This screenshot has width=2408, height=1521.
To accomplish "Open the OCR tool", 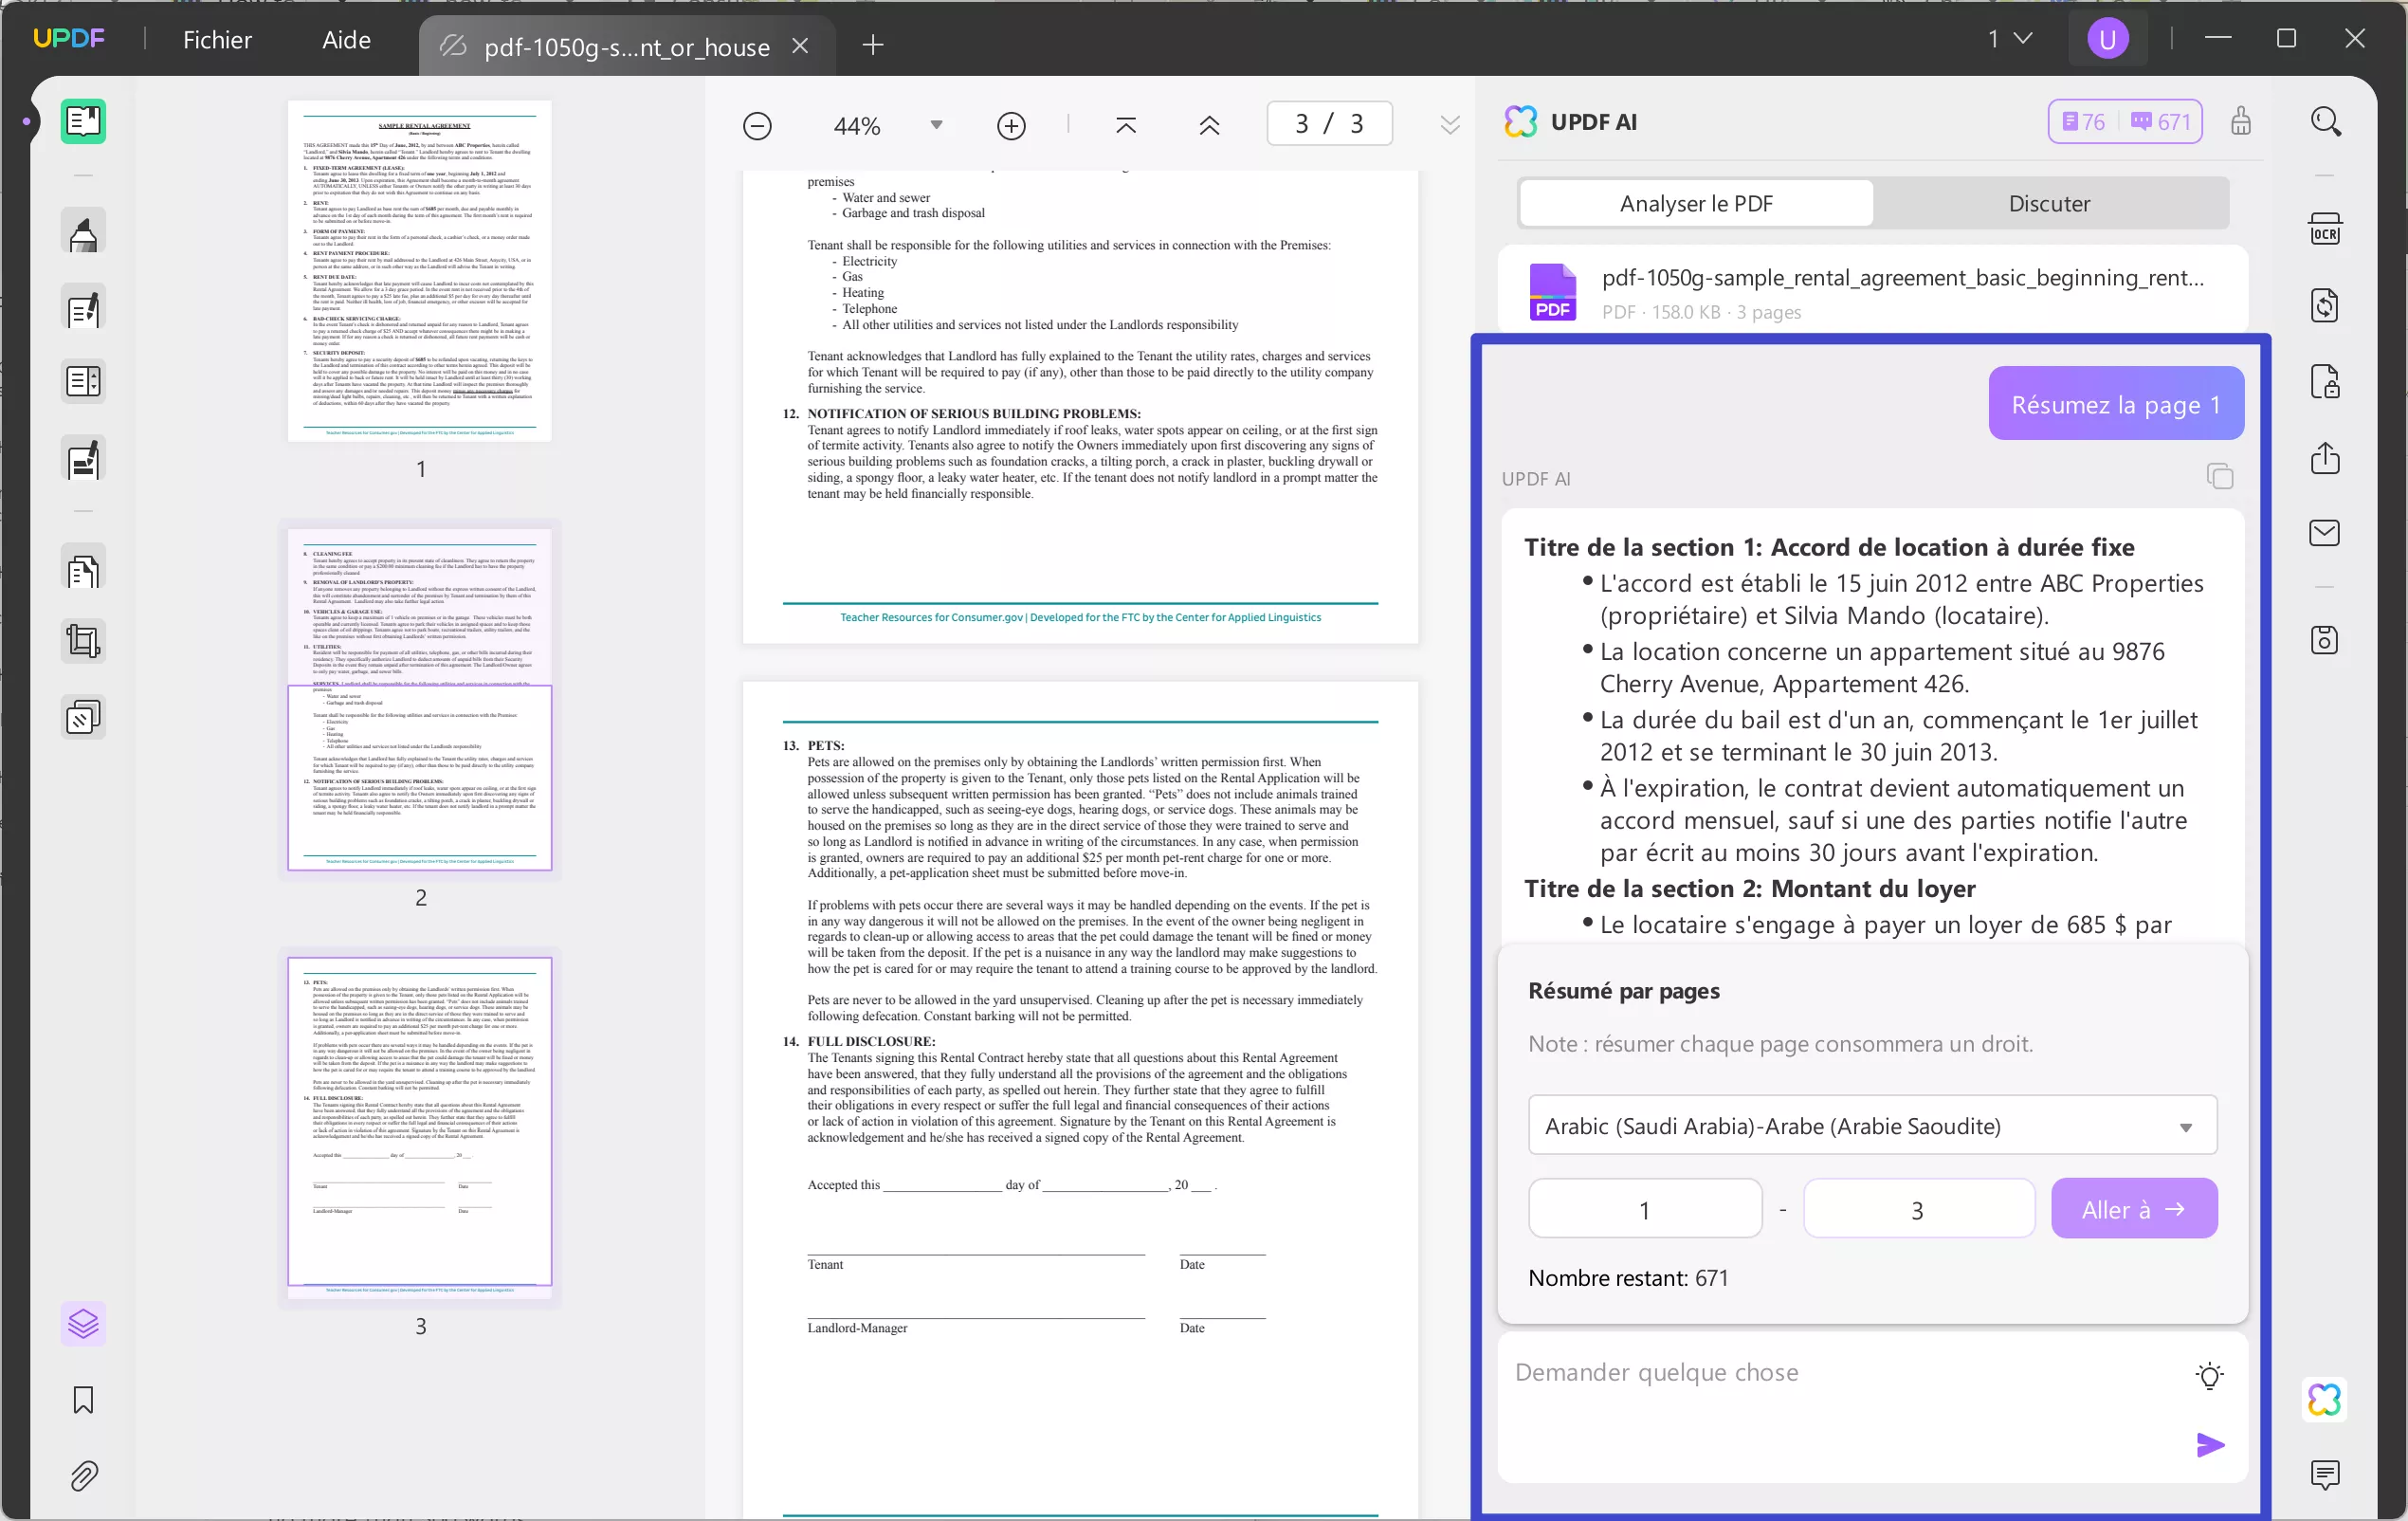I will pyautogui.click(x=2325, y=228).
